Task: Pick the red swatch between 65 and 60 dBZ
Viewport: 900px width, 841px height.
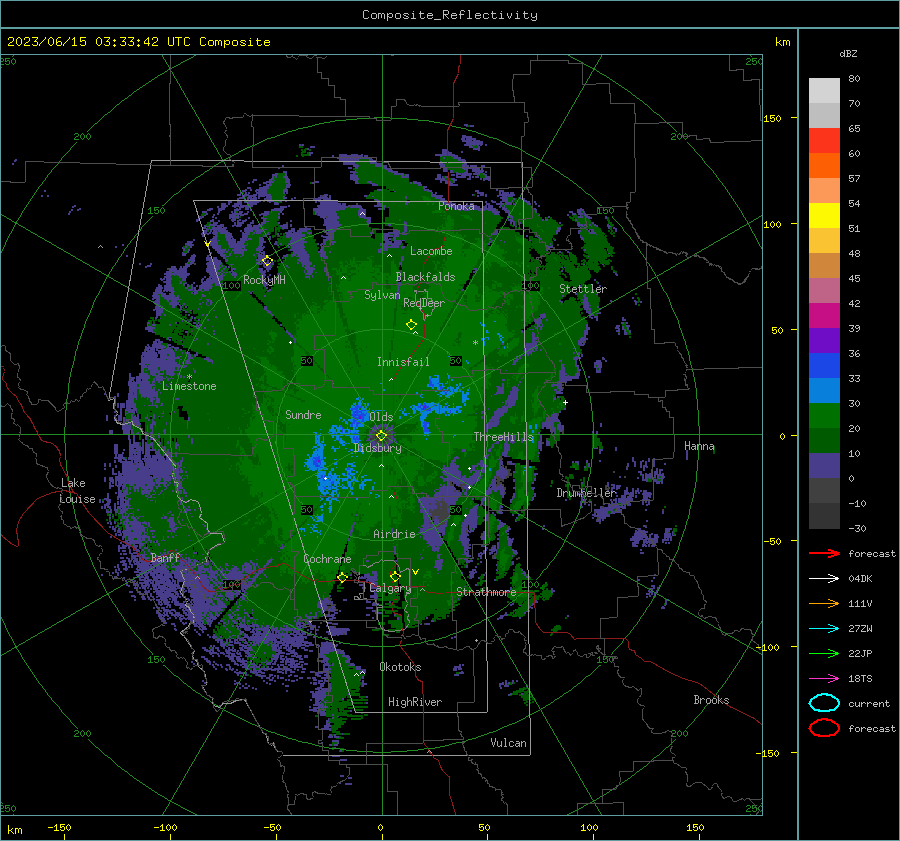Action: pyautogui.click(x=824, y=141)
